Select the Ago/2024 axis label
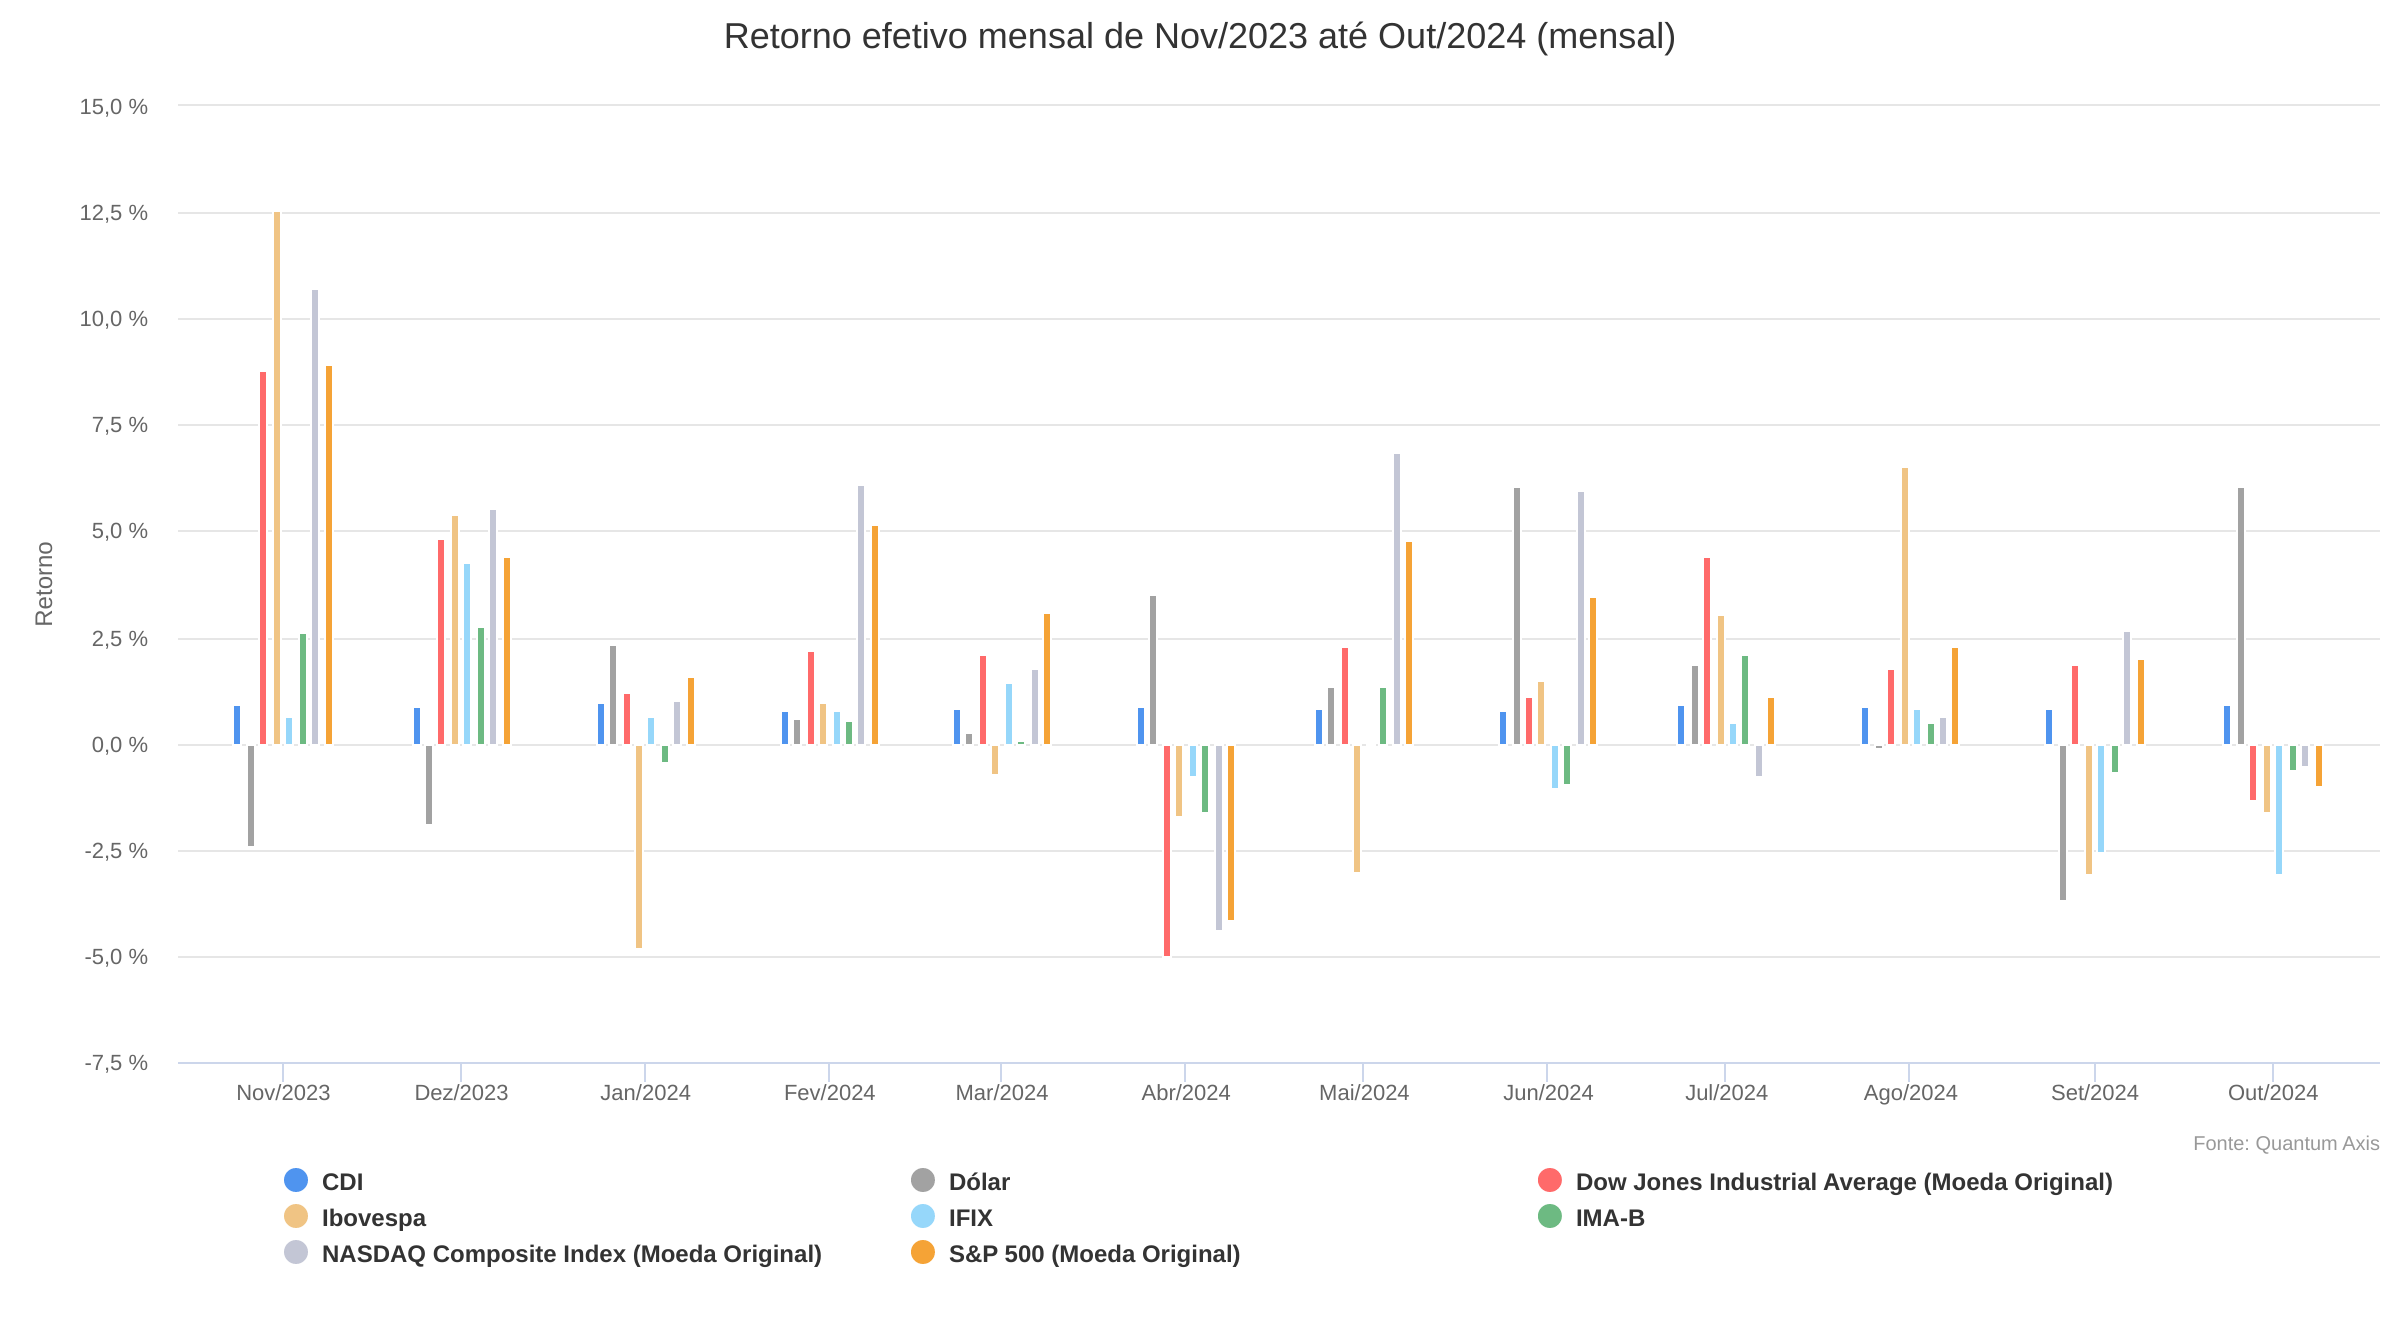This screenshot has height=1338, width=2400. (1909, 1093)
